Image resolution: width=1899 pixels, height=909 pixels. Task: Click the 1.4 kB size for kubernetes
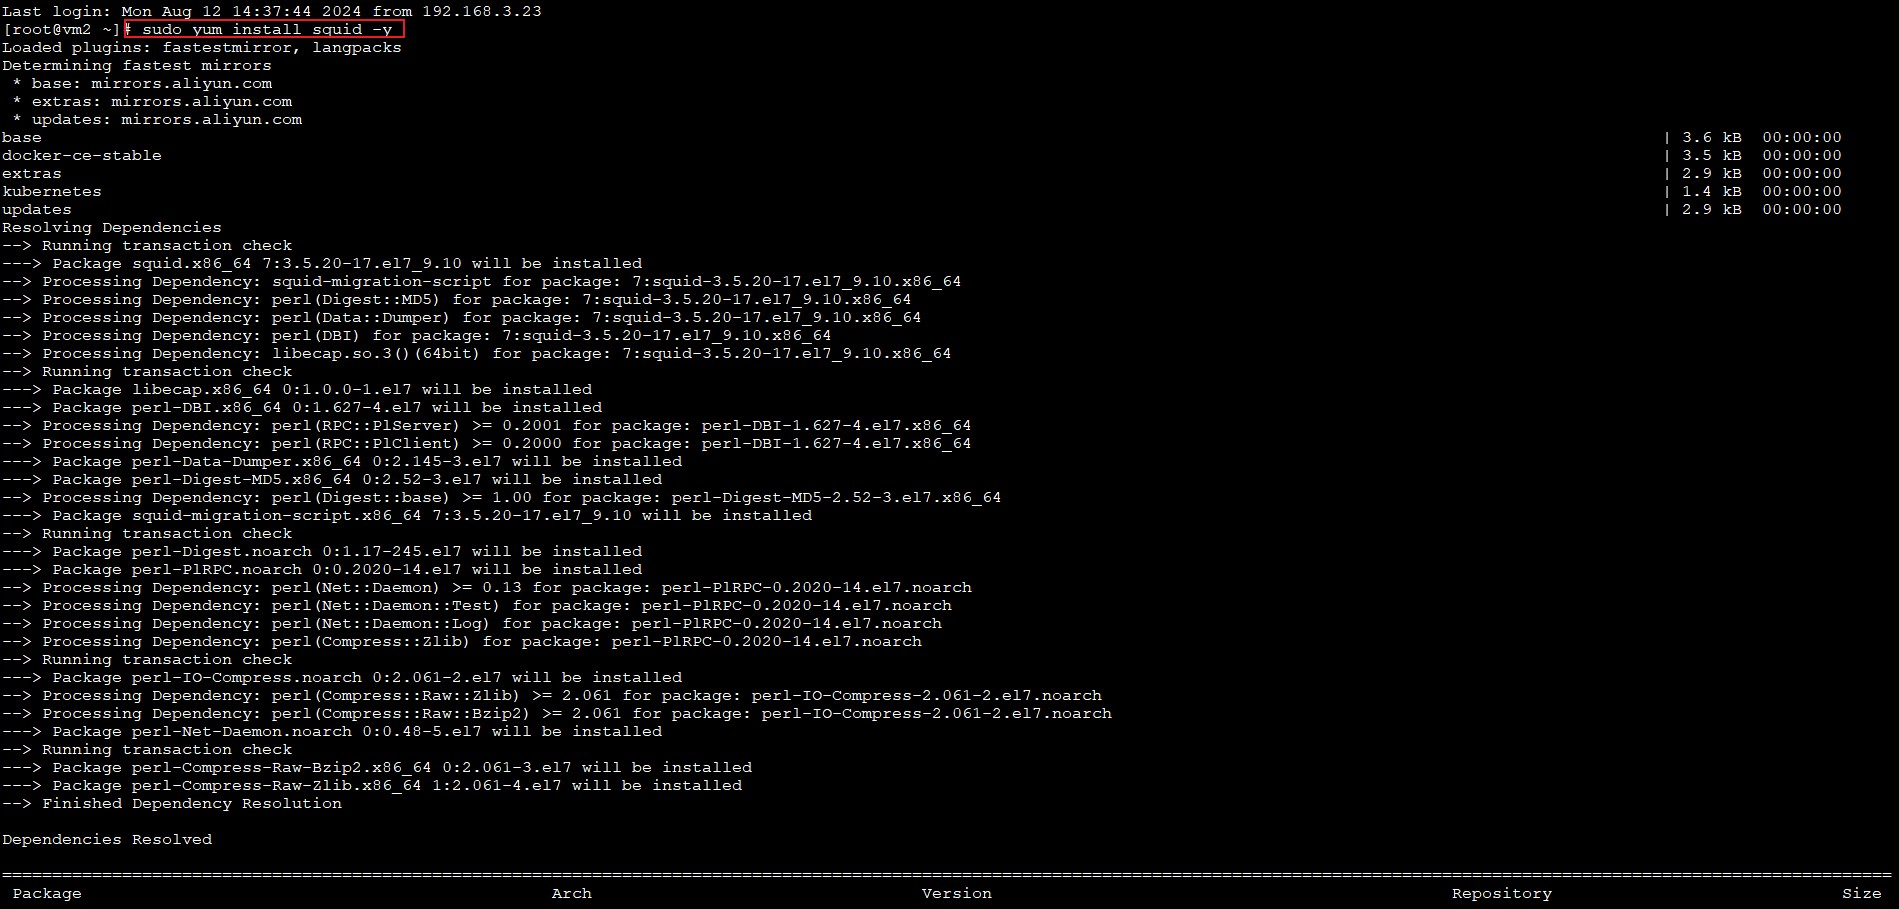[x=1711, y=191]
